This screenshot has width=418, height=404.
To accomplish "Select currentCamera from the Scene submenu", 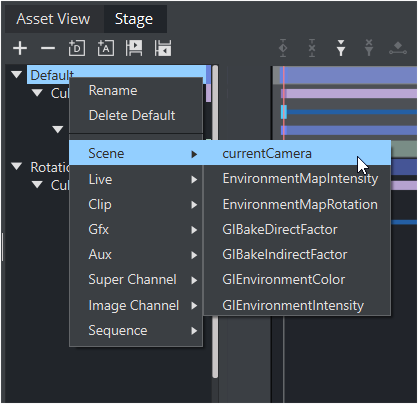I will 297,153.
